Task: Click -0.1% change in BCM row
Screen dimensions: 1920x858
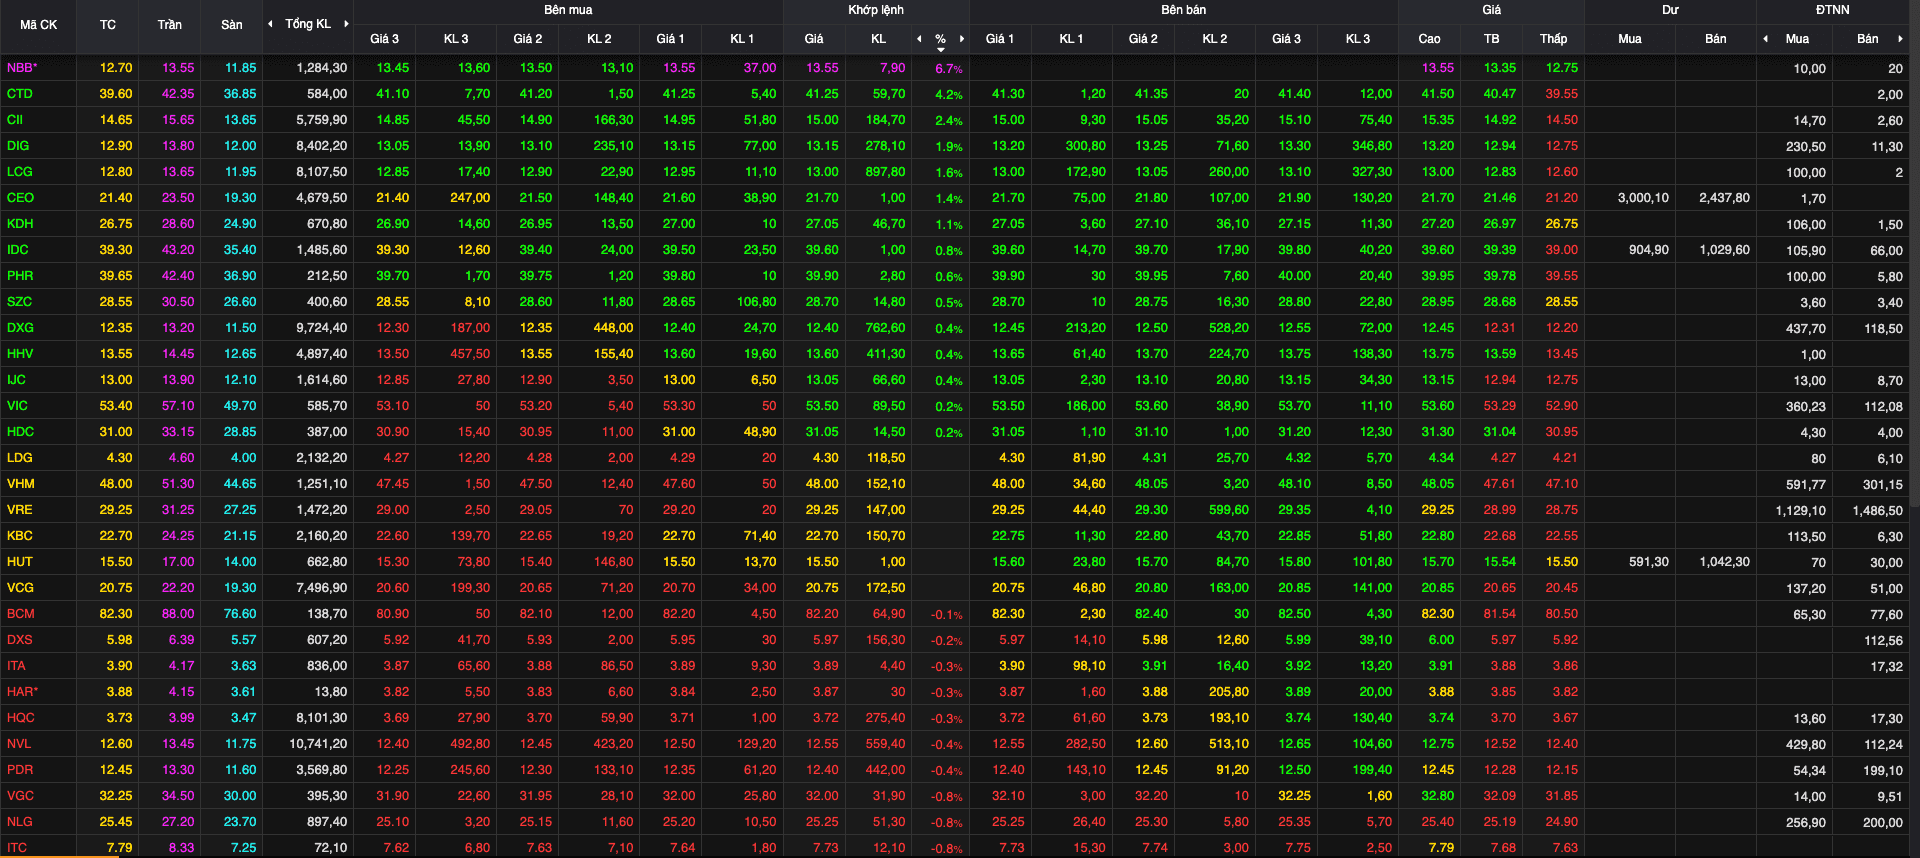Action: coord(947,615)
